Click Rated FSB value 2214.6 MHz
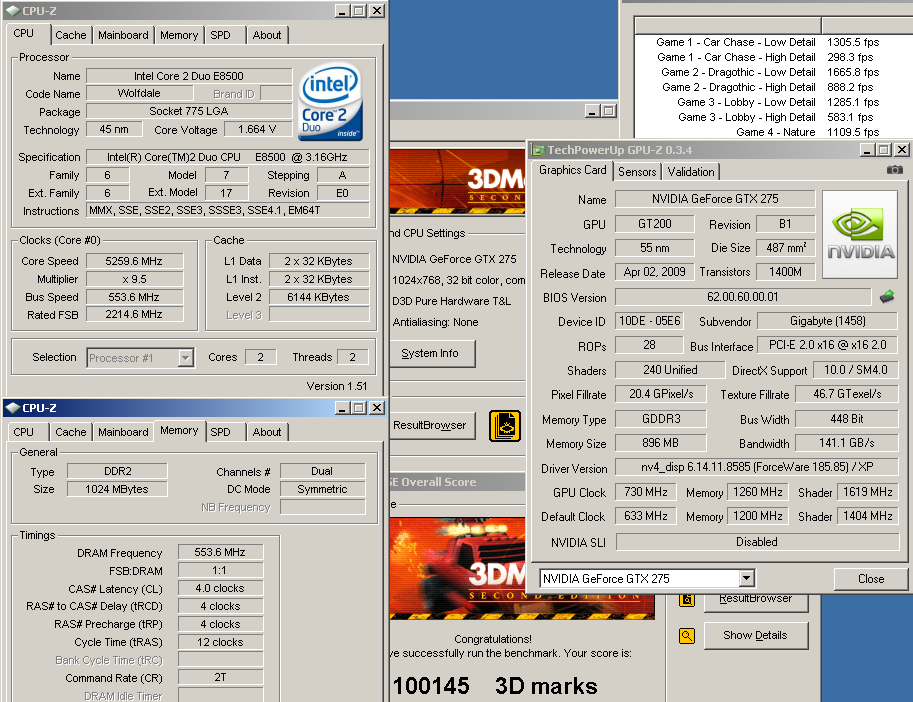The width and height of the screenshot is (913, 702). pyautogui.click(x=135, y=314)
